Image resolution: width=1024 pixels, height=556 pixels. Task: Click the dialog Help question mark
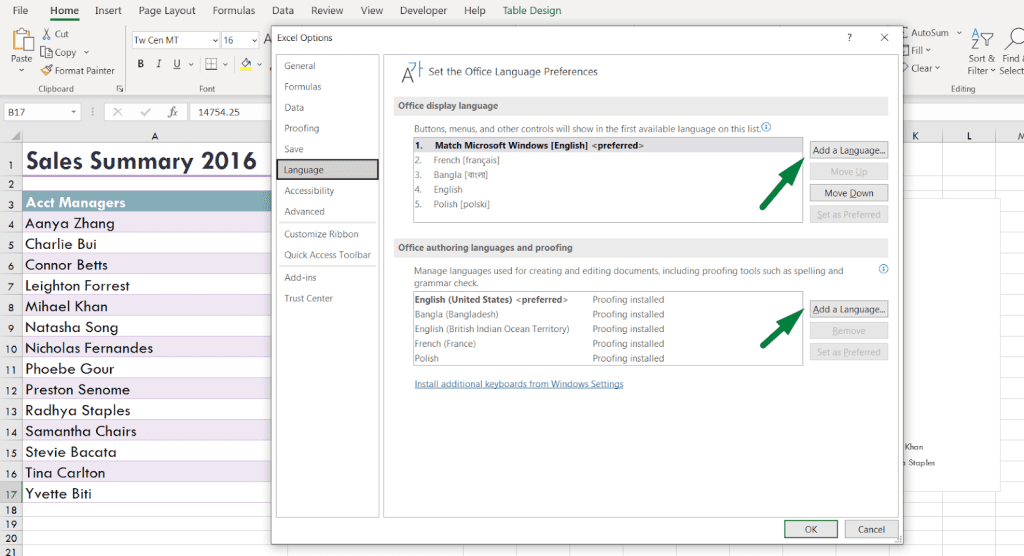point(849,38)
